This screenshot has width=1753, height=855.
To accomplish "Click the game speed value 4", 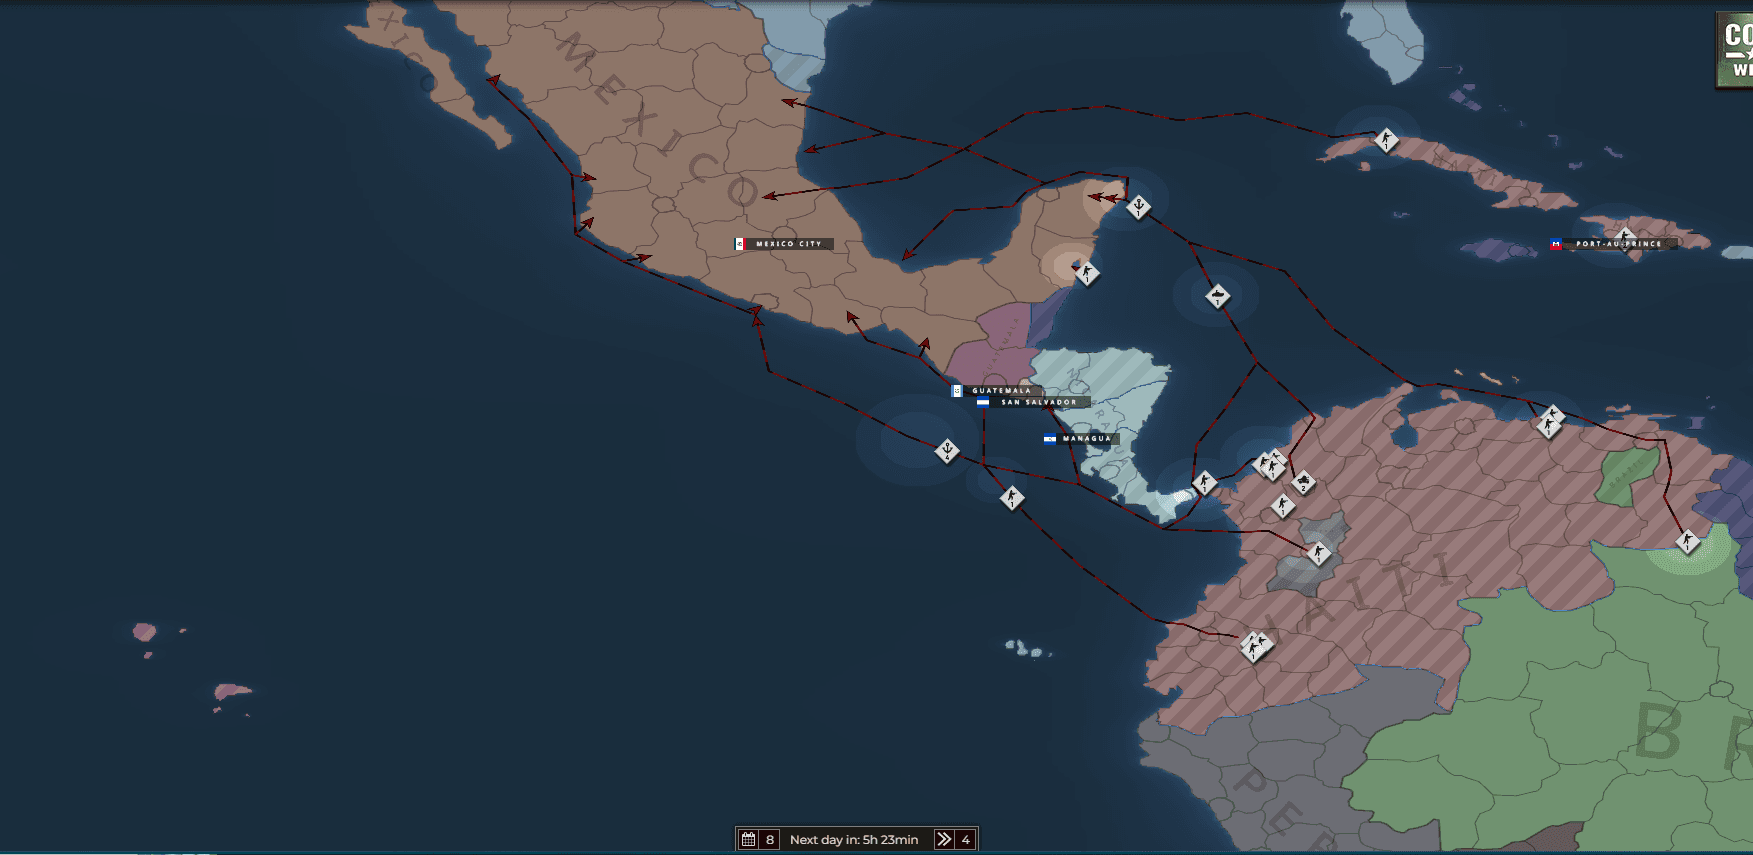I will pyautogui.click(x=966, y=840).
